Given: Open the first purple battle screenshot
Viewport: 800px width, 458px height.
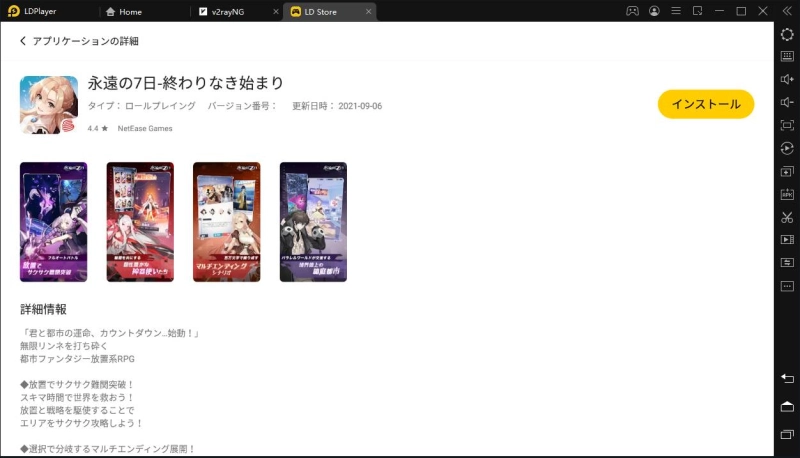Looking at the screenshot, I should click(54, 222).
